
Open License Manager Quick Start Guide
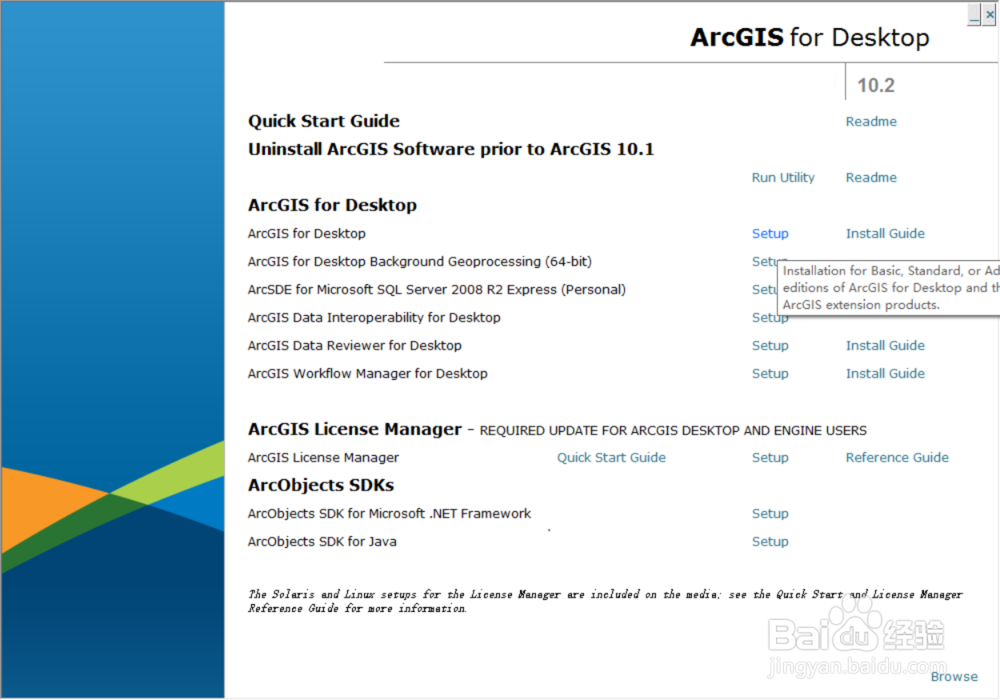[611, 457]
